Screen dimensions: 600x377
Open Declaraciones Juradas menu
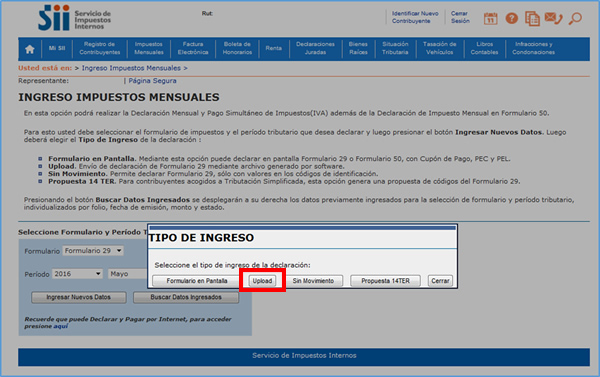315,48
